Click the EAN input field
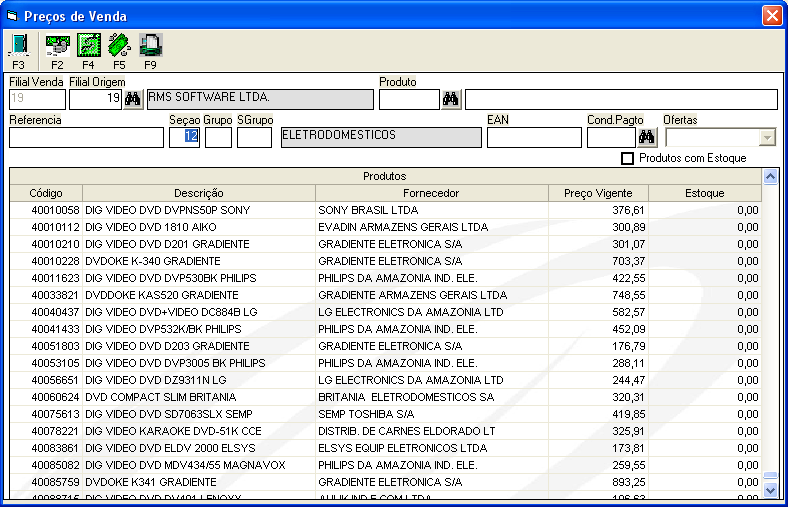This screenshot has width=788, height=507. tap(534, 137)
